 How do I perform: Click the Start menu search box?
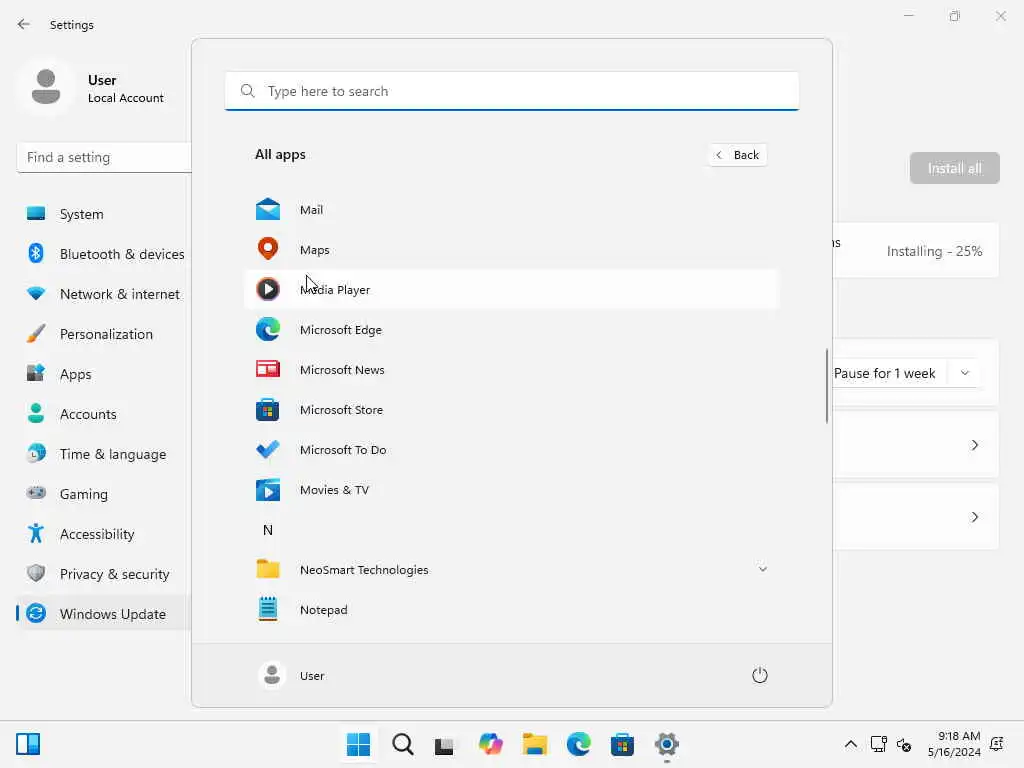click(512, 91)
